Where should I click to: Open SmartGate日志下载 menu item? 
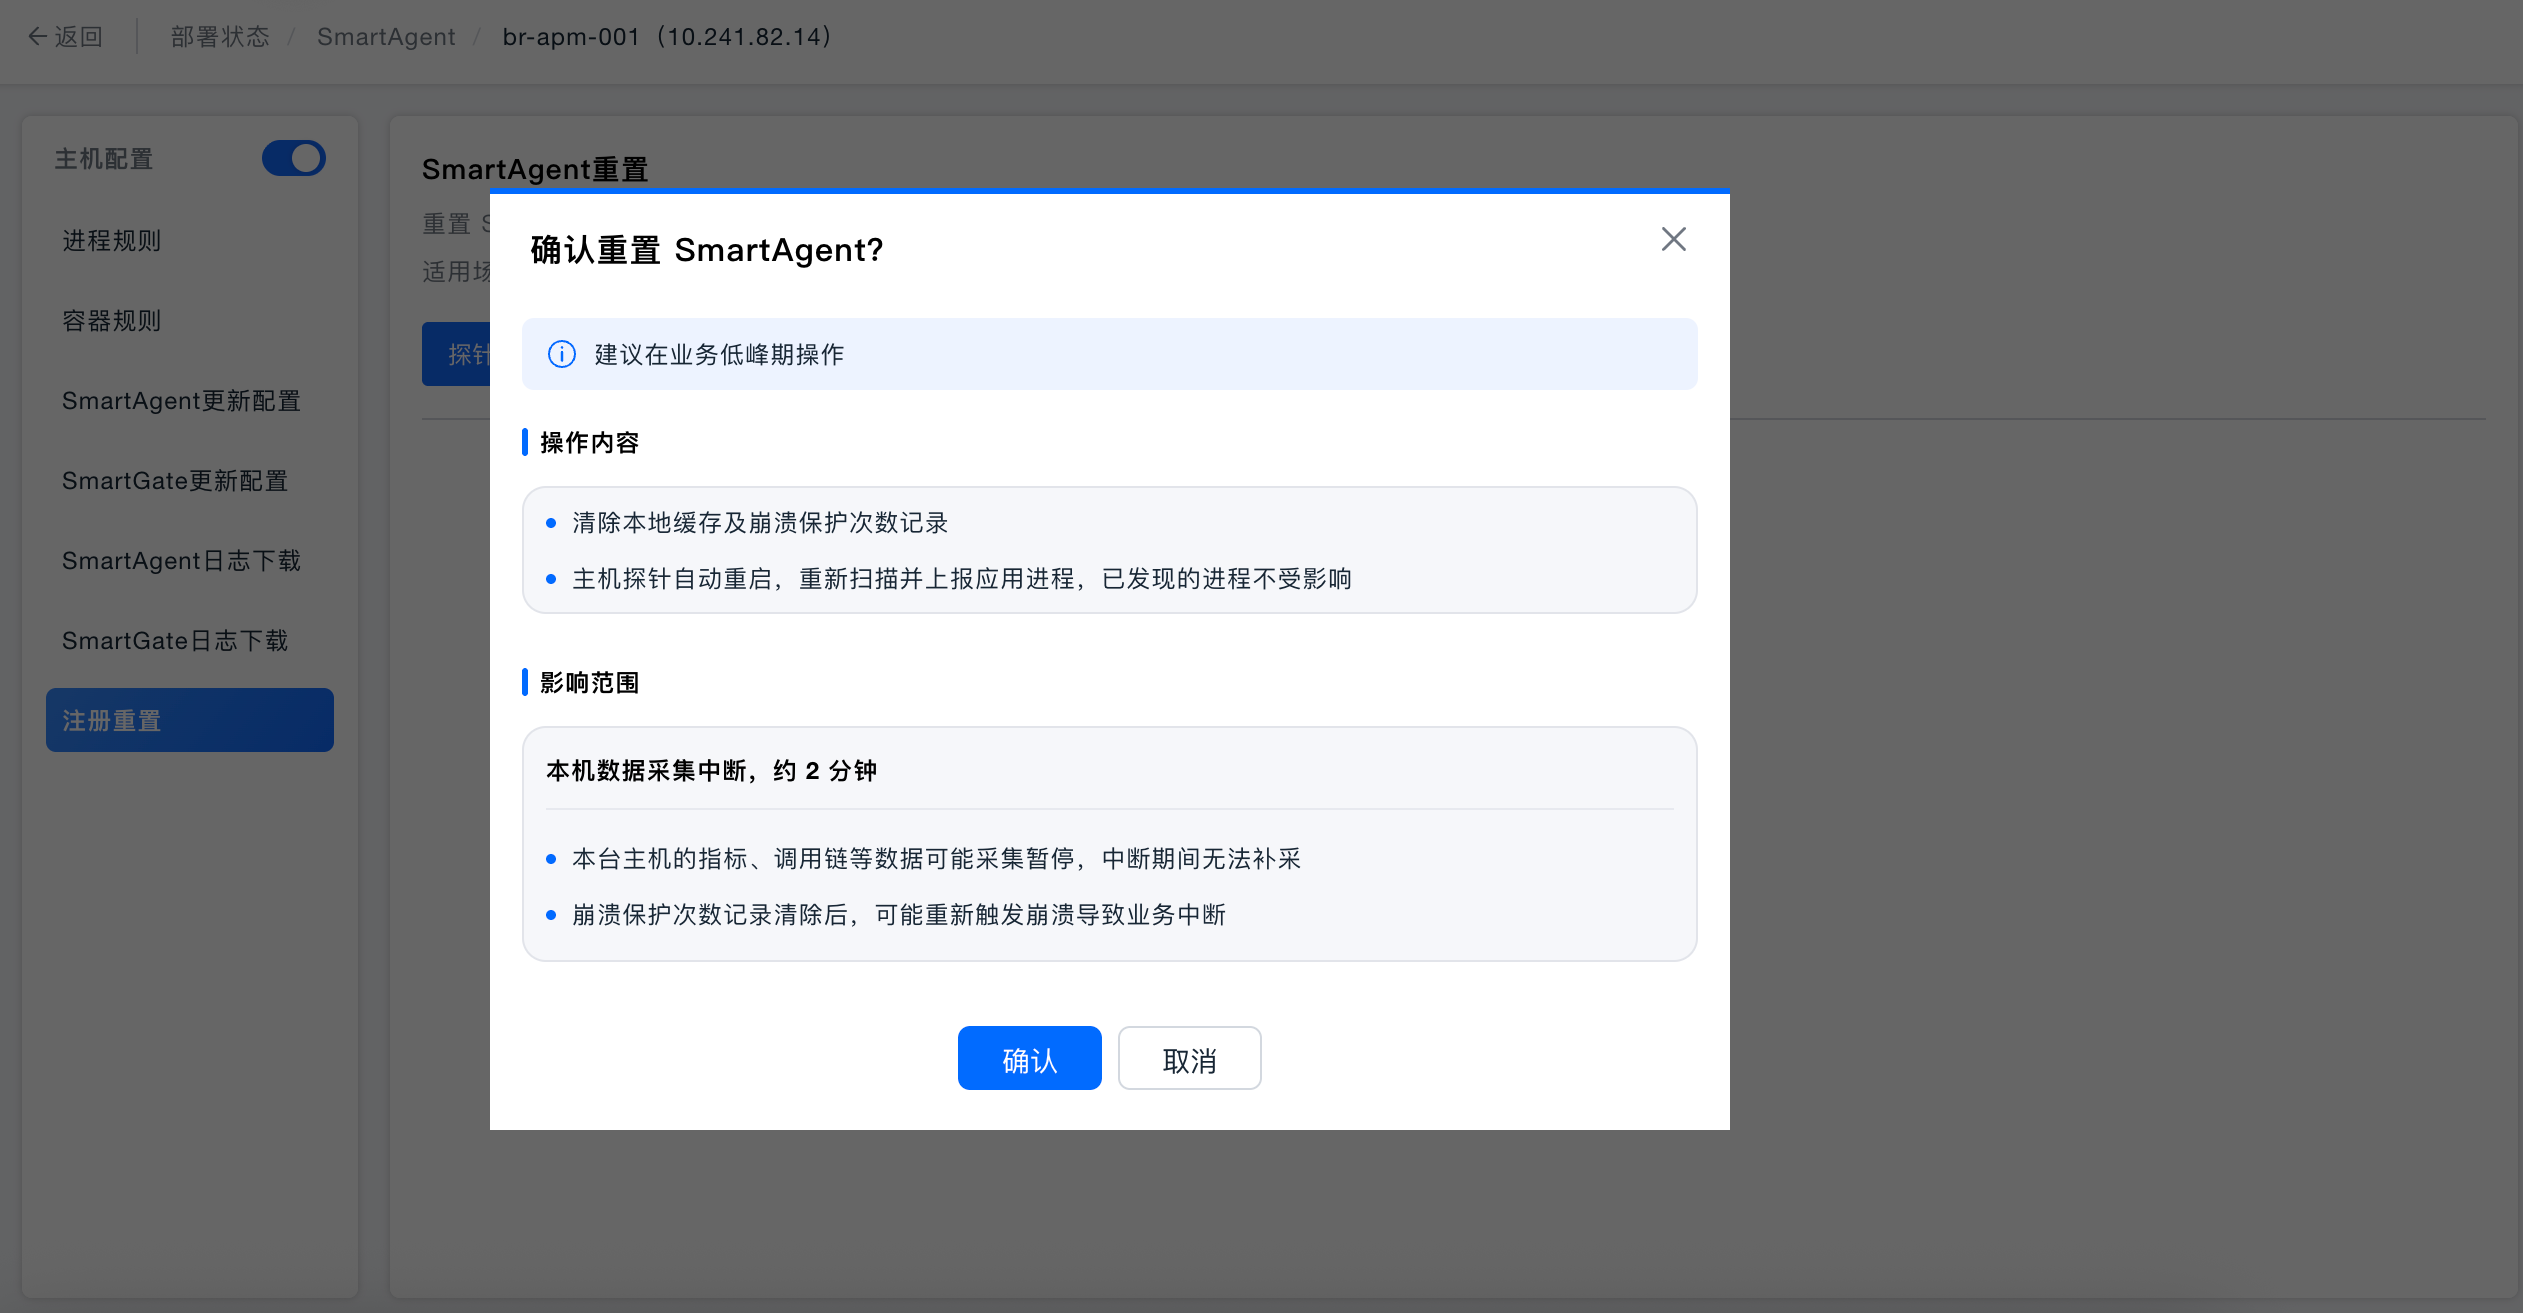coord(190,640)
